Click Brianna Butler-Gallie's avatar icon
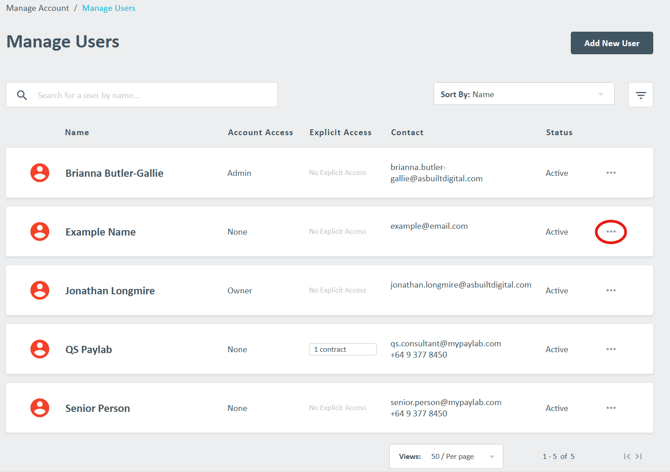The height and width of the screenshot is (472, 670). pos(40,173)
